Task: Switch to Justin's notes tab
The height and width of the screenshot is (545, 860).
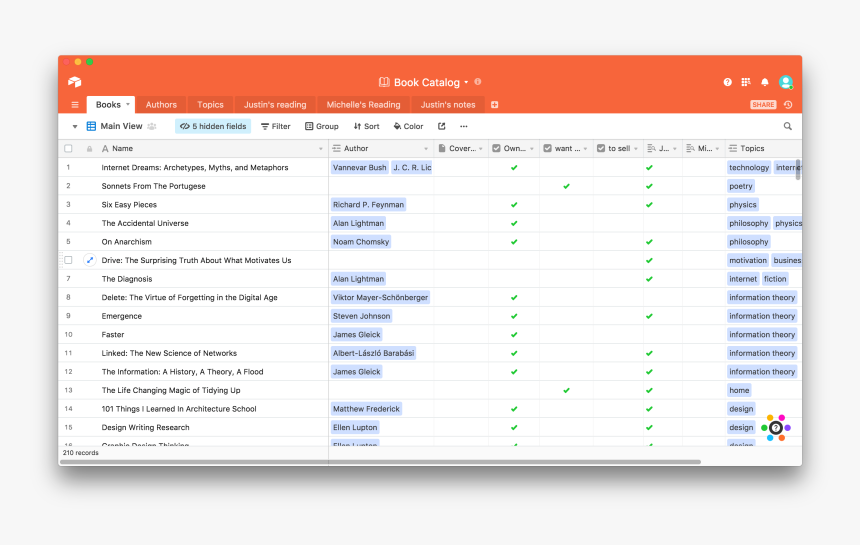Action: pyautogui.click(x=448, y=105)
